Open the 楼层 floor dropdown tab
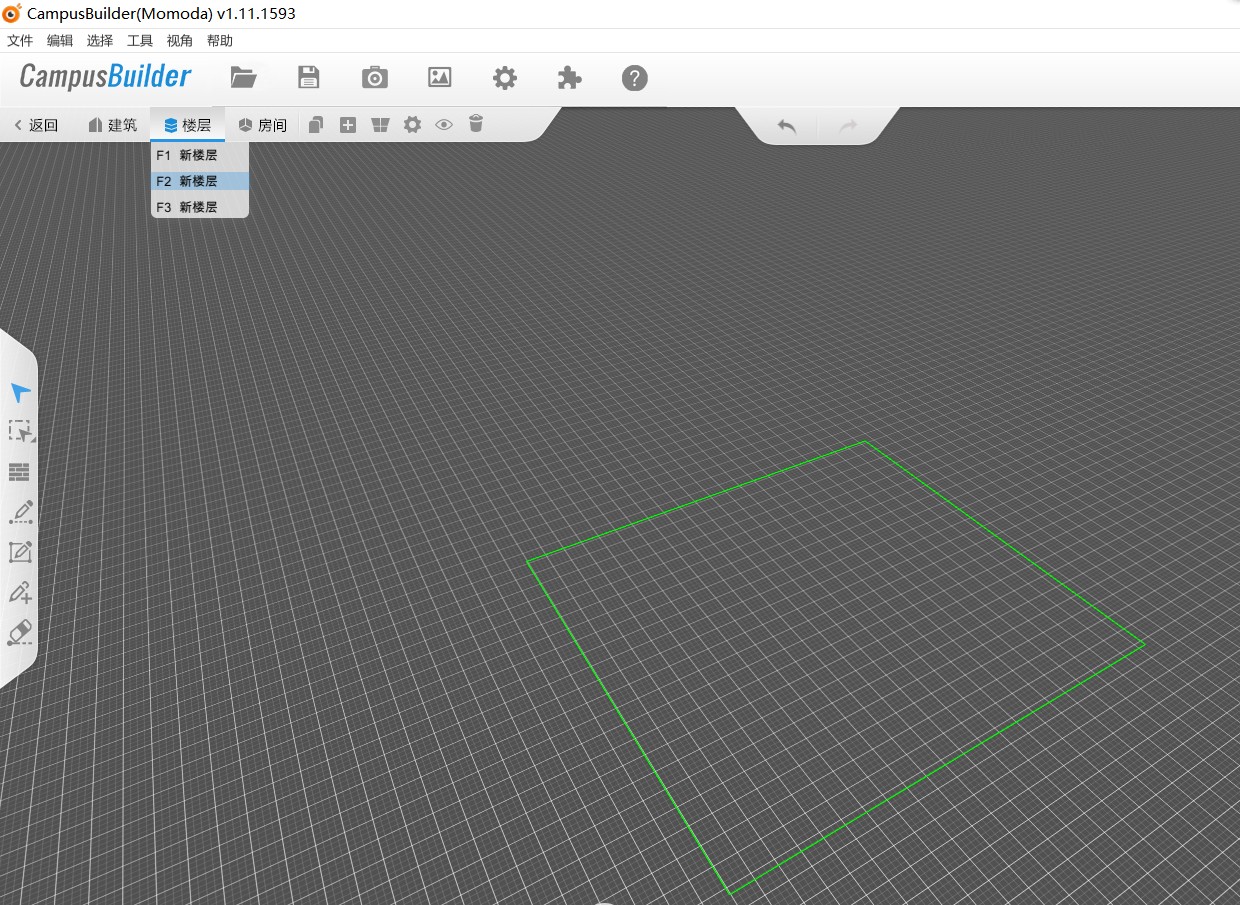 tap(188, 125)
